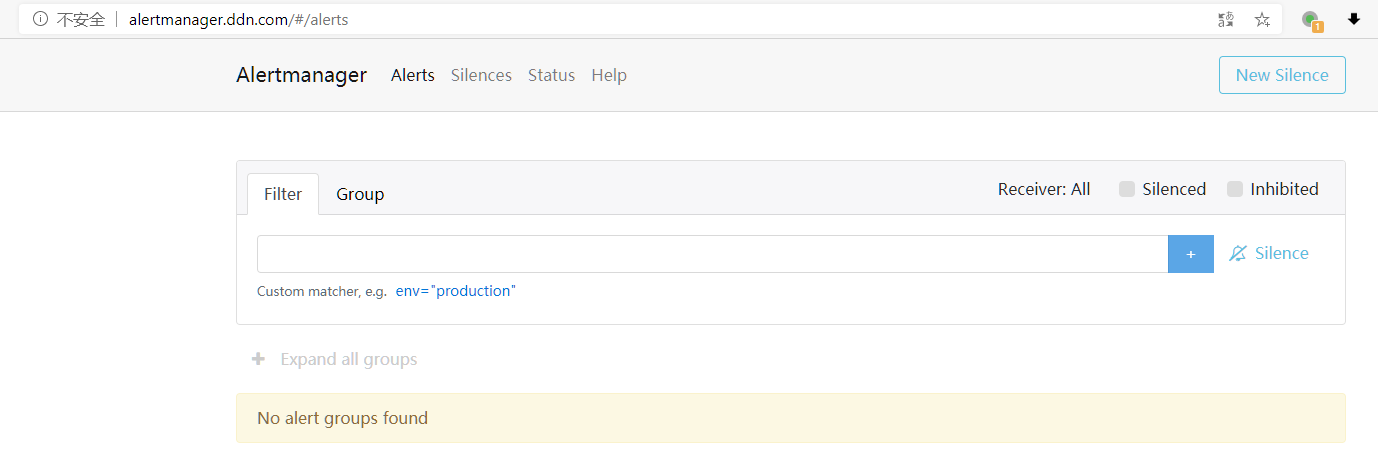Add matcher with the blue plus button
The height and width of the screenshot is (456, 1378).
(x=1190, y=254)
